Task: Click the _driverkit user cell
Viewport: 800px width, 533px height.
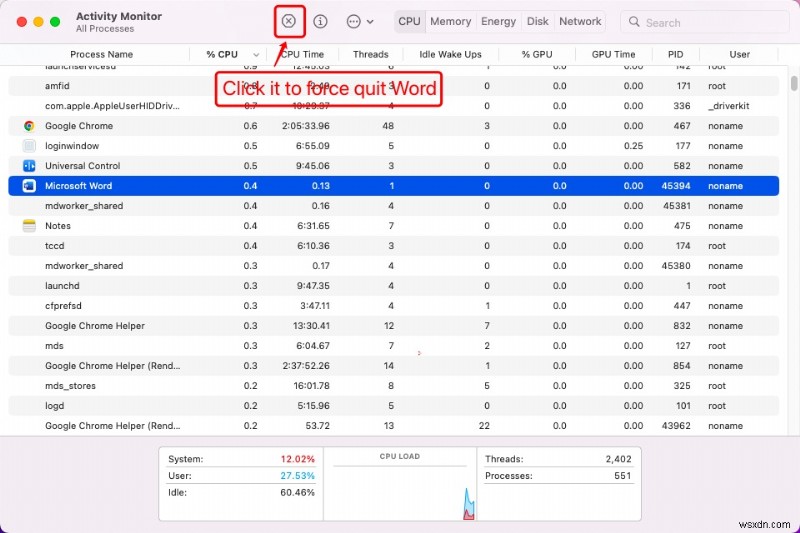Action: tap(729, 106)
